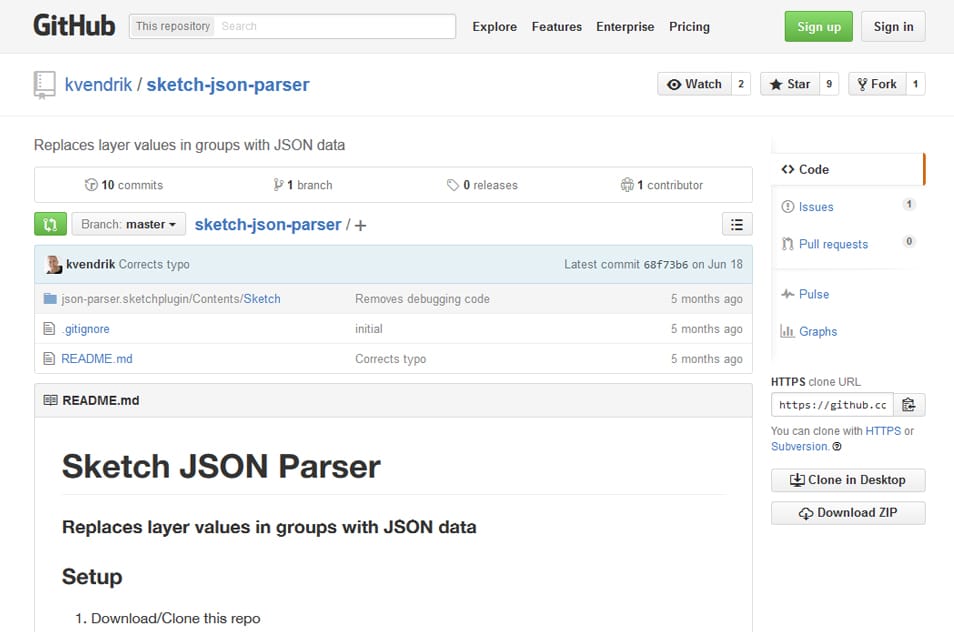Screen dimensions: 954x632
Task: Open the Pull requests tab
Action: pyautogui.click(x=848, y=245)
